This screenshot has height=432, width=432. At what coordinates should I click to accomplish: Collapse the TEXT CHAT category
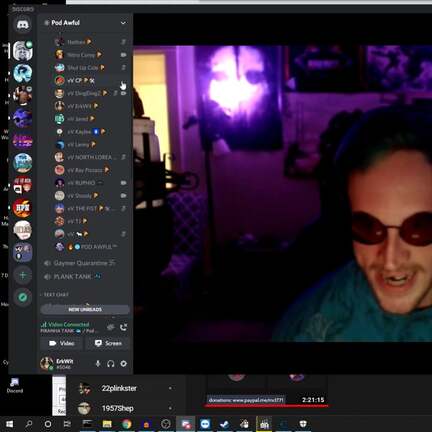pyautogui.click(x=55, y=295)
